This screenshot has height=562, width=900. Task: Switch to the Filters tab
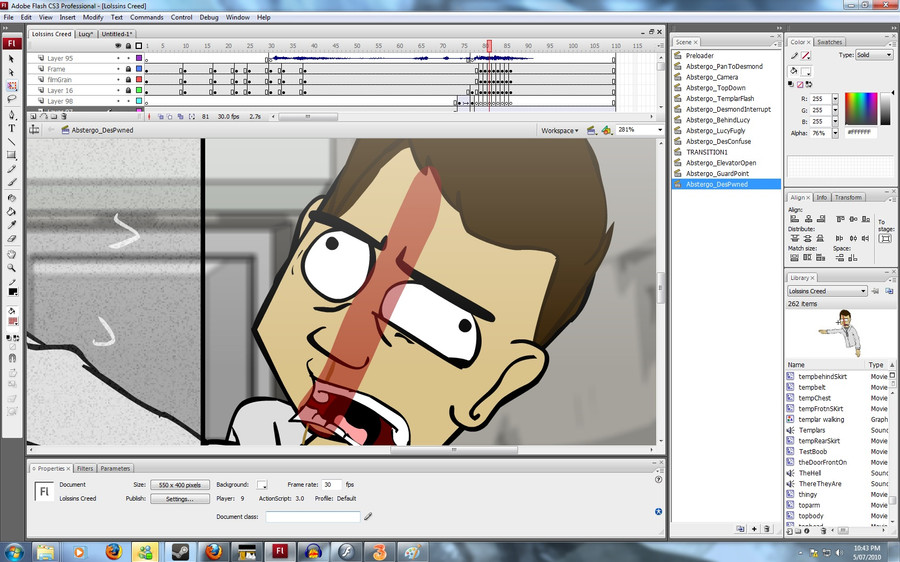[x=85, y=468]
